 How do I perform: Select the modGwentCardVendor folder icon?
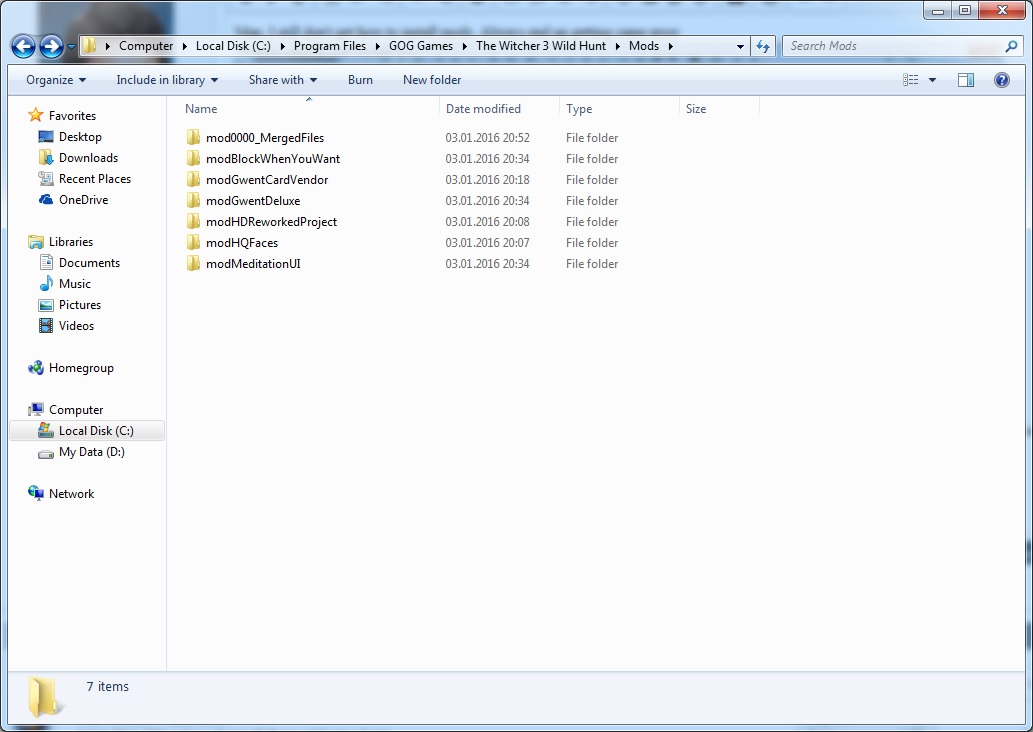(x=193, y=179)
